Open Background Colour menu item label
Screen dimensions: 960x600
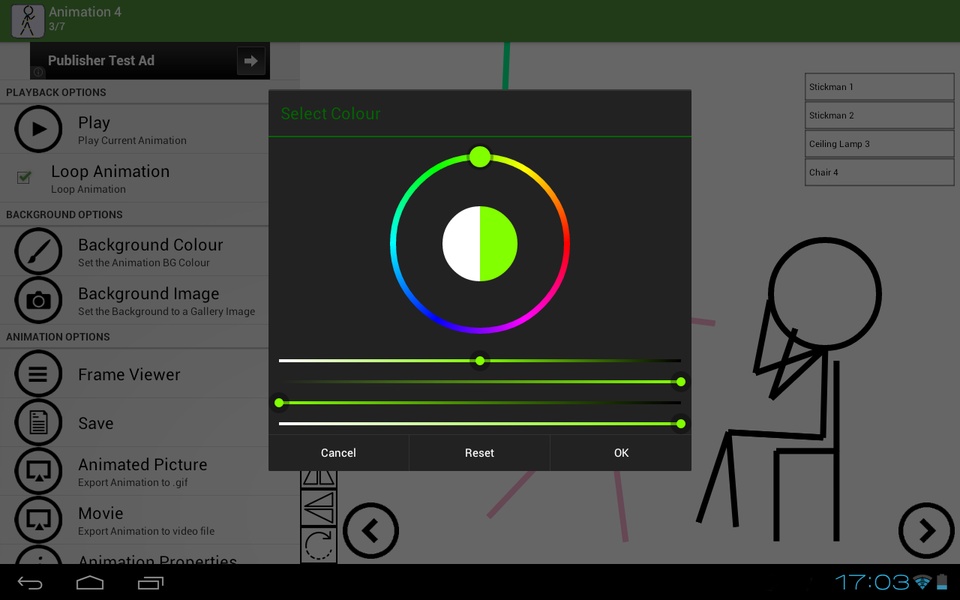pyautogui.click(x=151, y=245)
